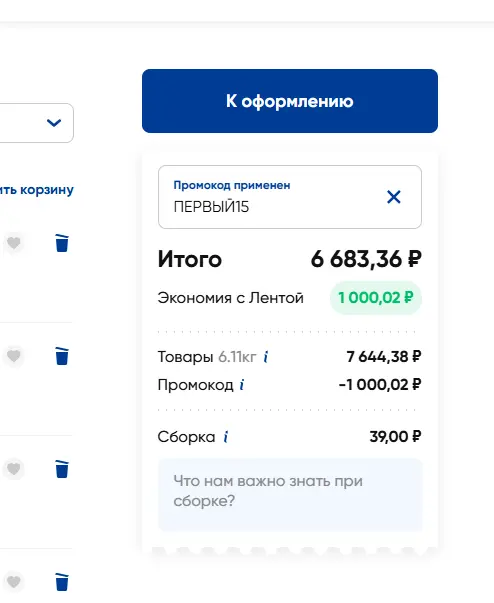Favorite the first cart item with heart
This screenshot has height=603, width=494.
14,243
